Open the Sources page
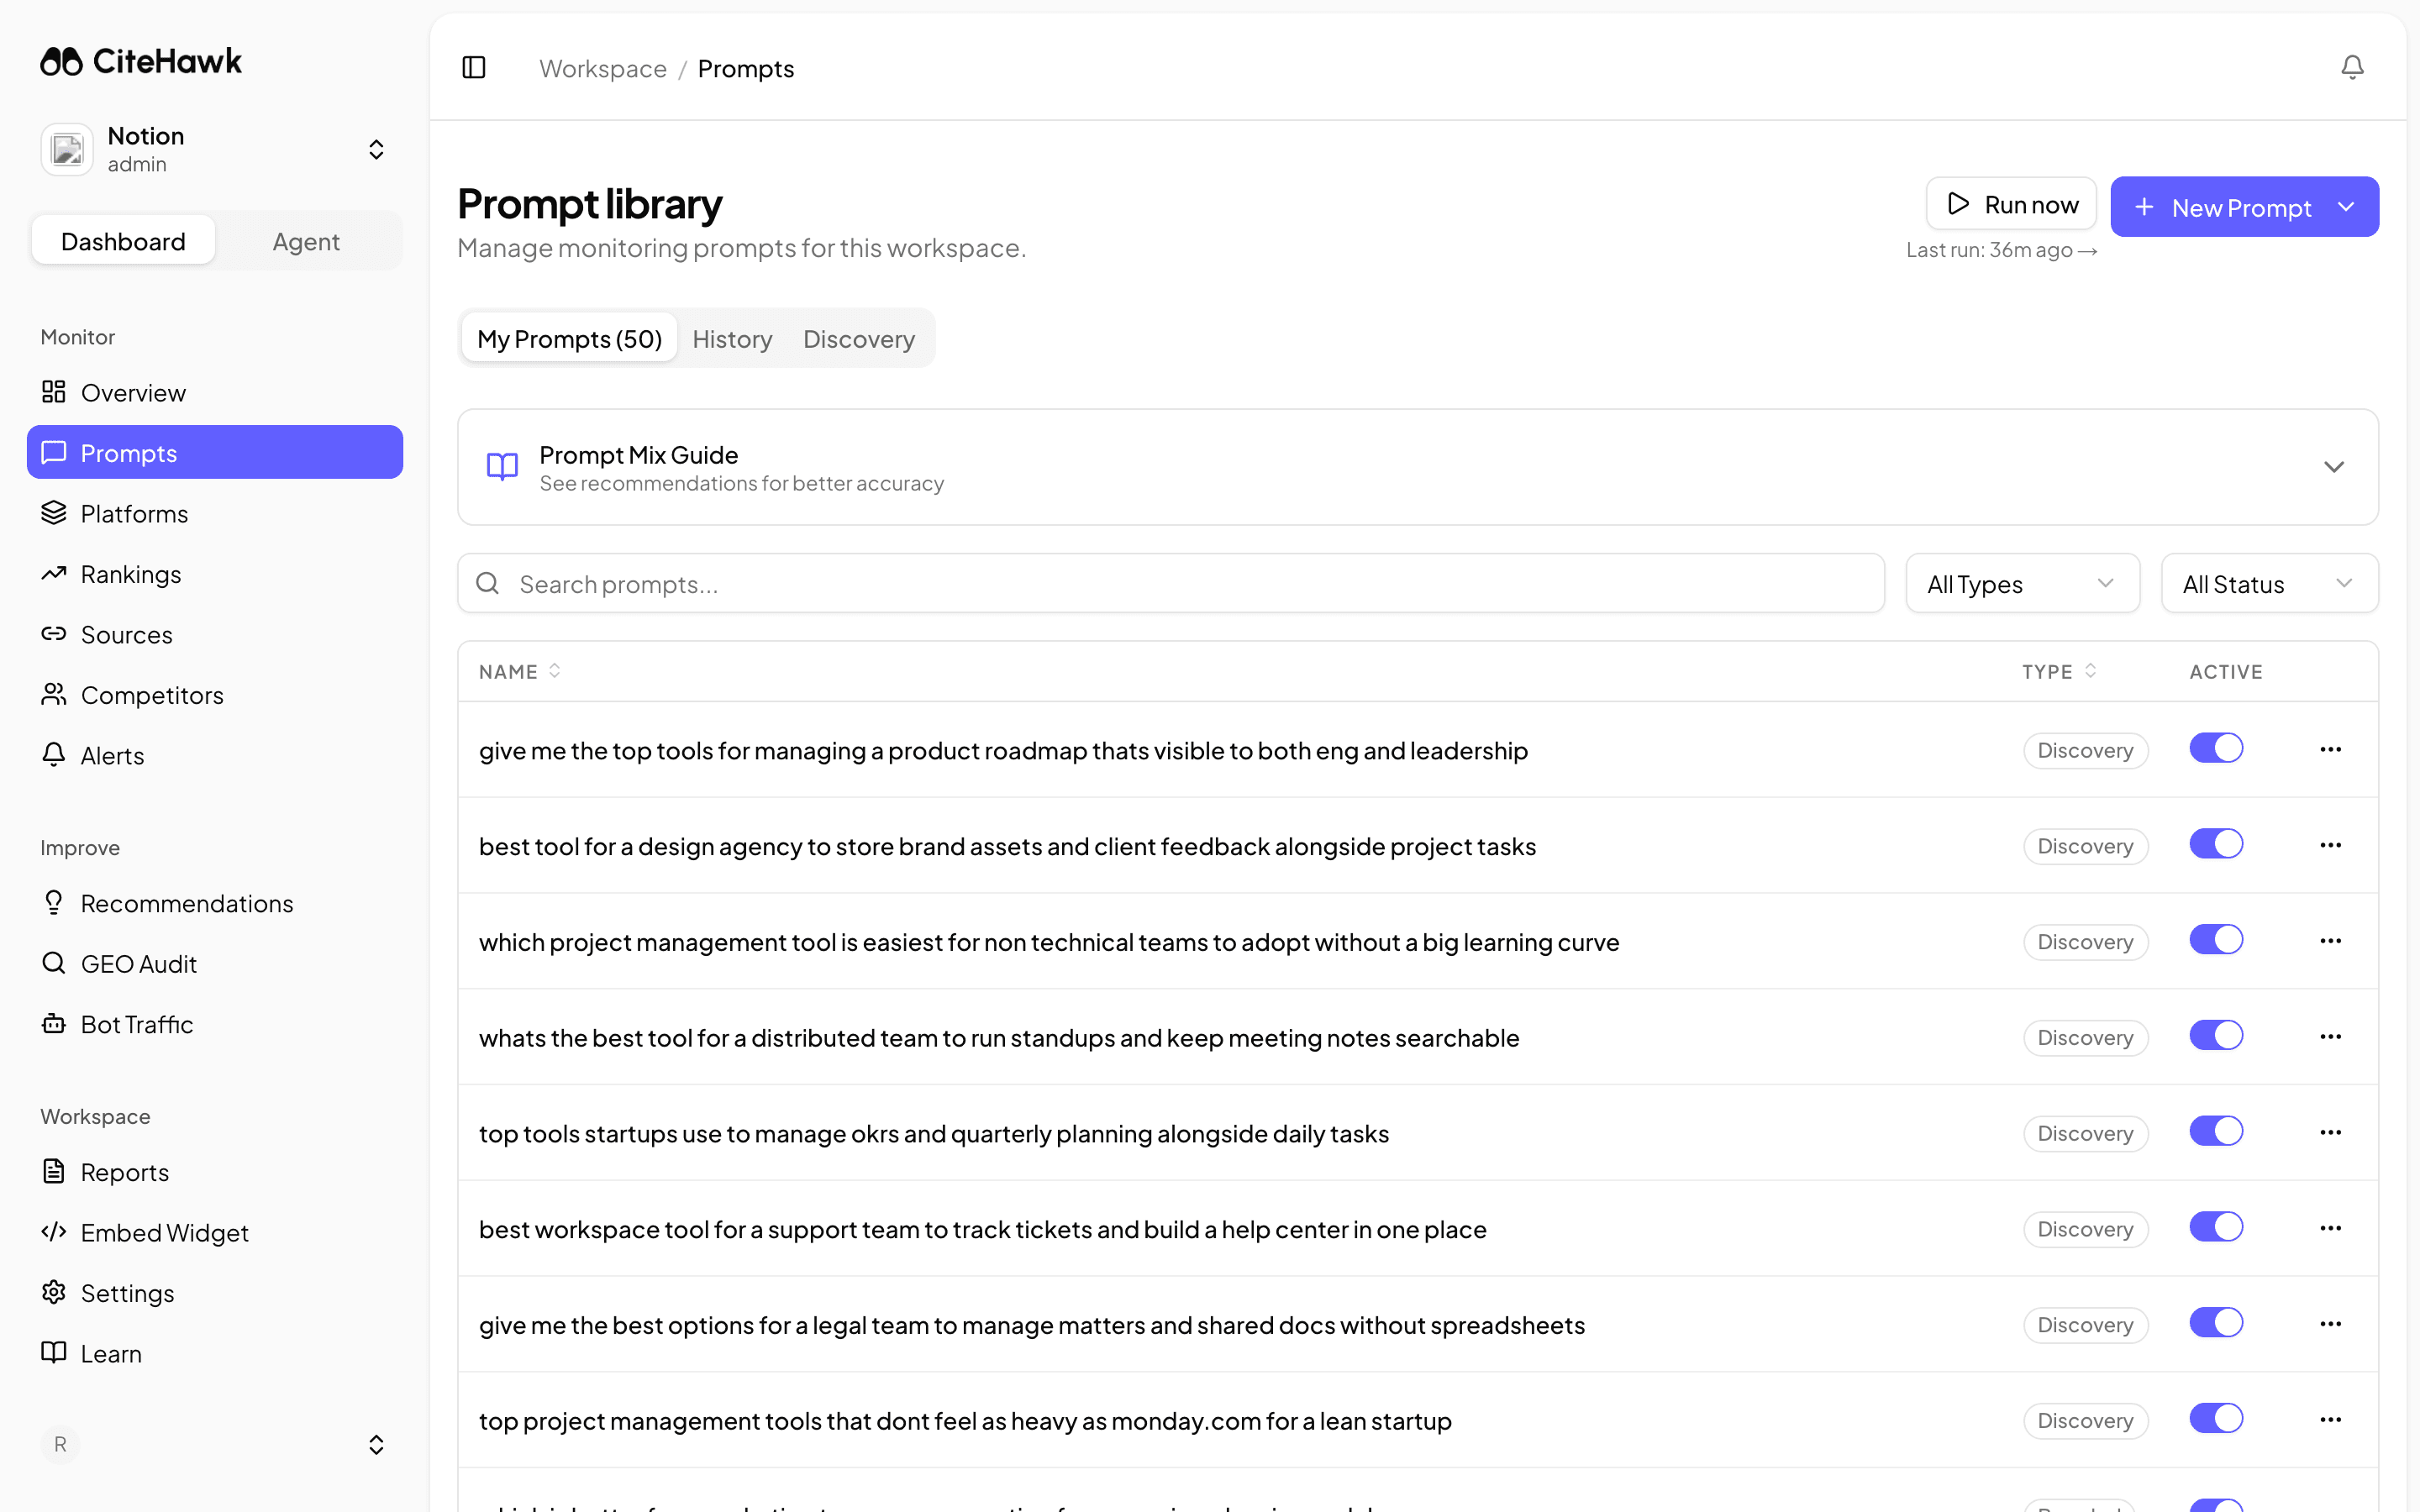The image size is (2420, 1512). [x=215, y=634]
